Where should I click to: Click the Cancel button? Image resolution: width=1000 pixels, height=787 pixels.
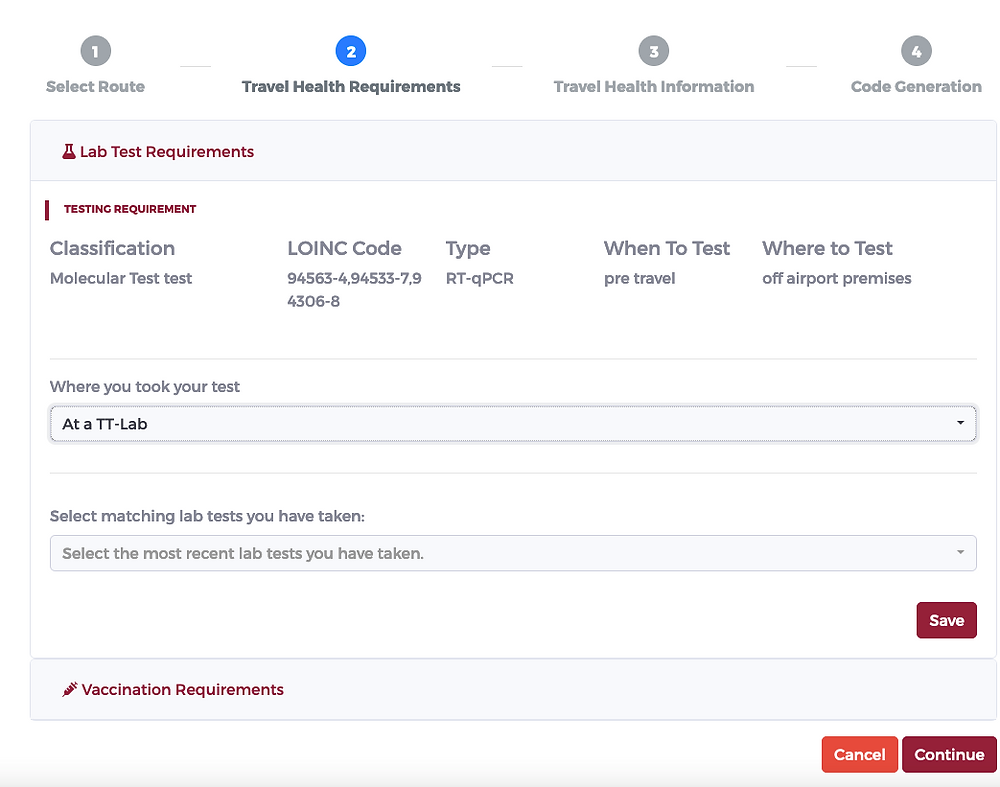pyautogui.click(x=860, y=754)
